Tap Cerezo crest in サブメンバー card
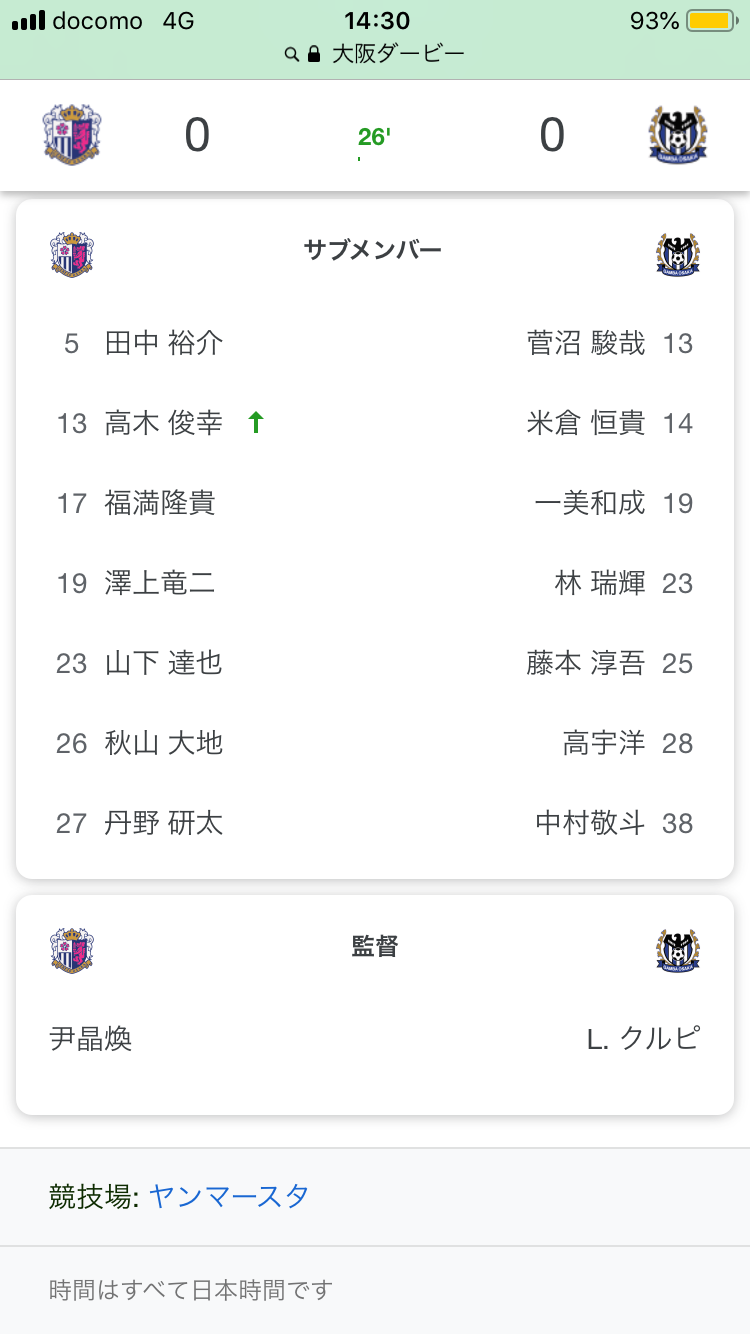The width and height of the screenshot is (750, 1334). 72,253
